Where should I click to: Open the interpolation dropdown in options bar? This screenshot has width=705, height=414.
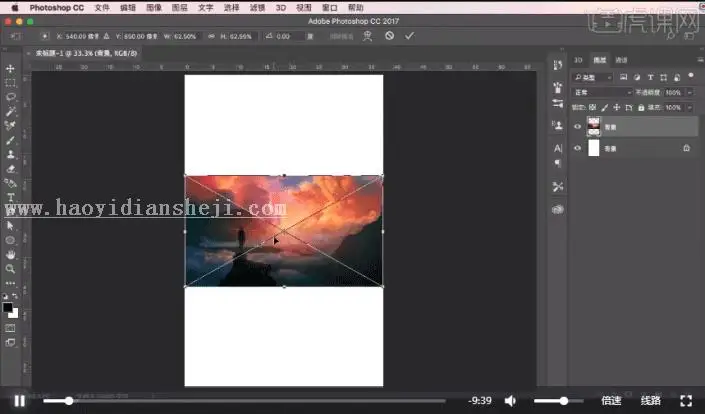341,36
